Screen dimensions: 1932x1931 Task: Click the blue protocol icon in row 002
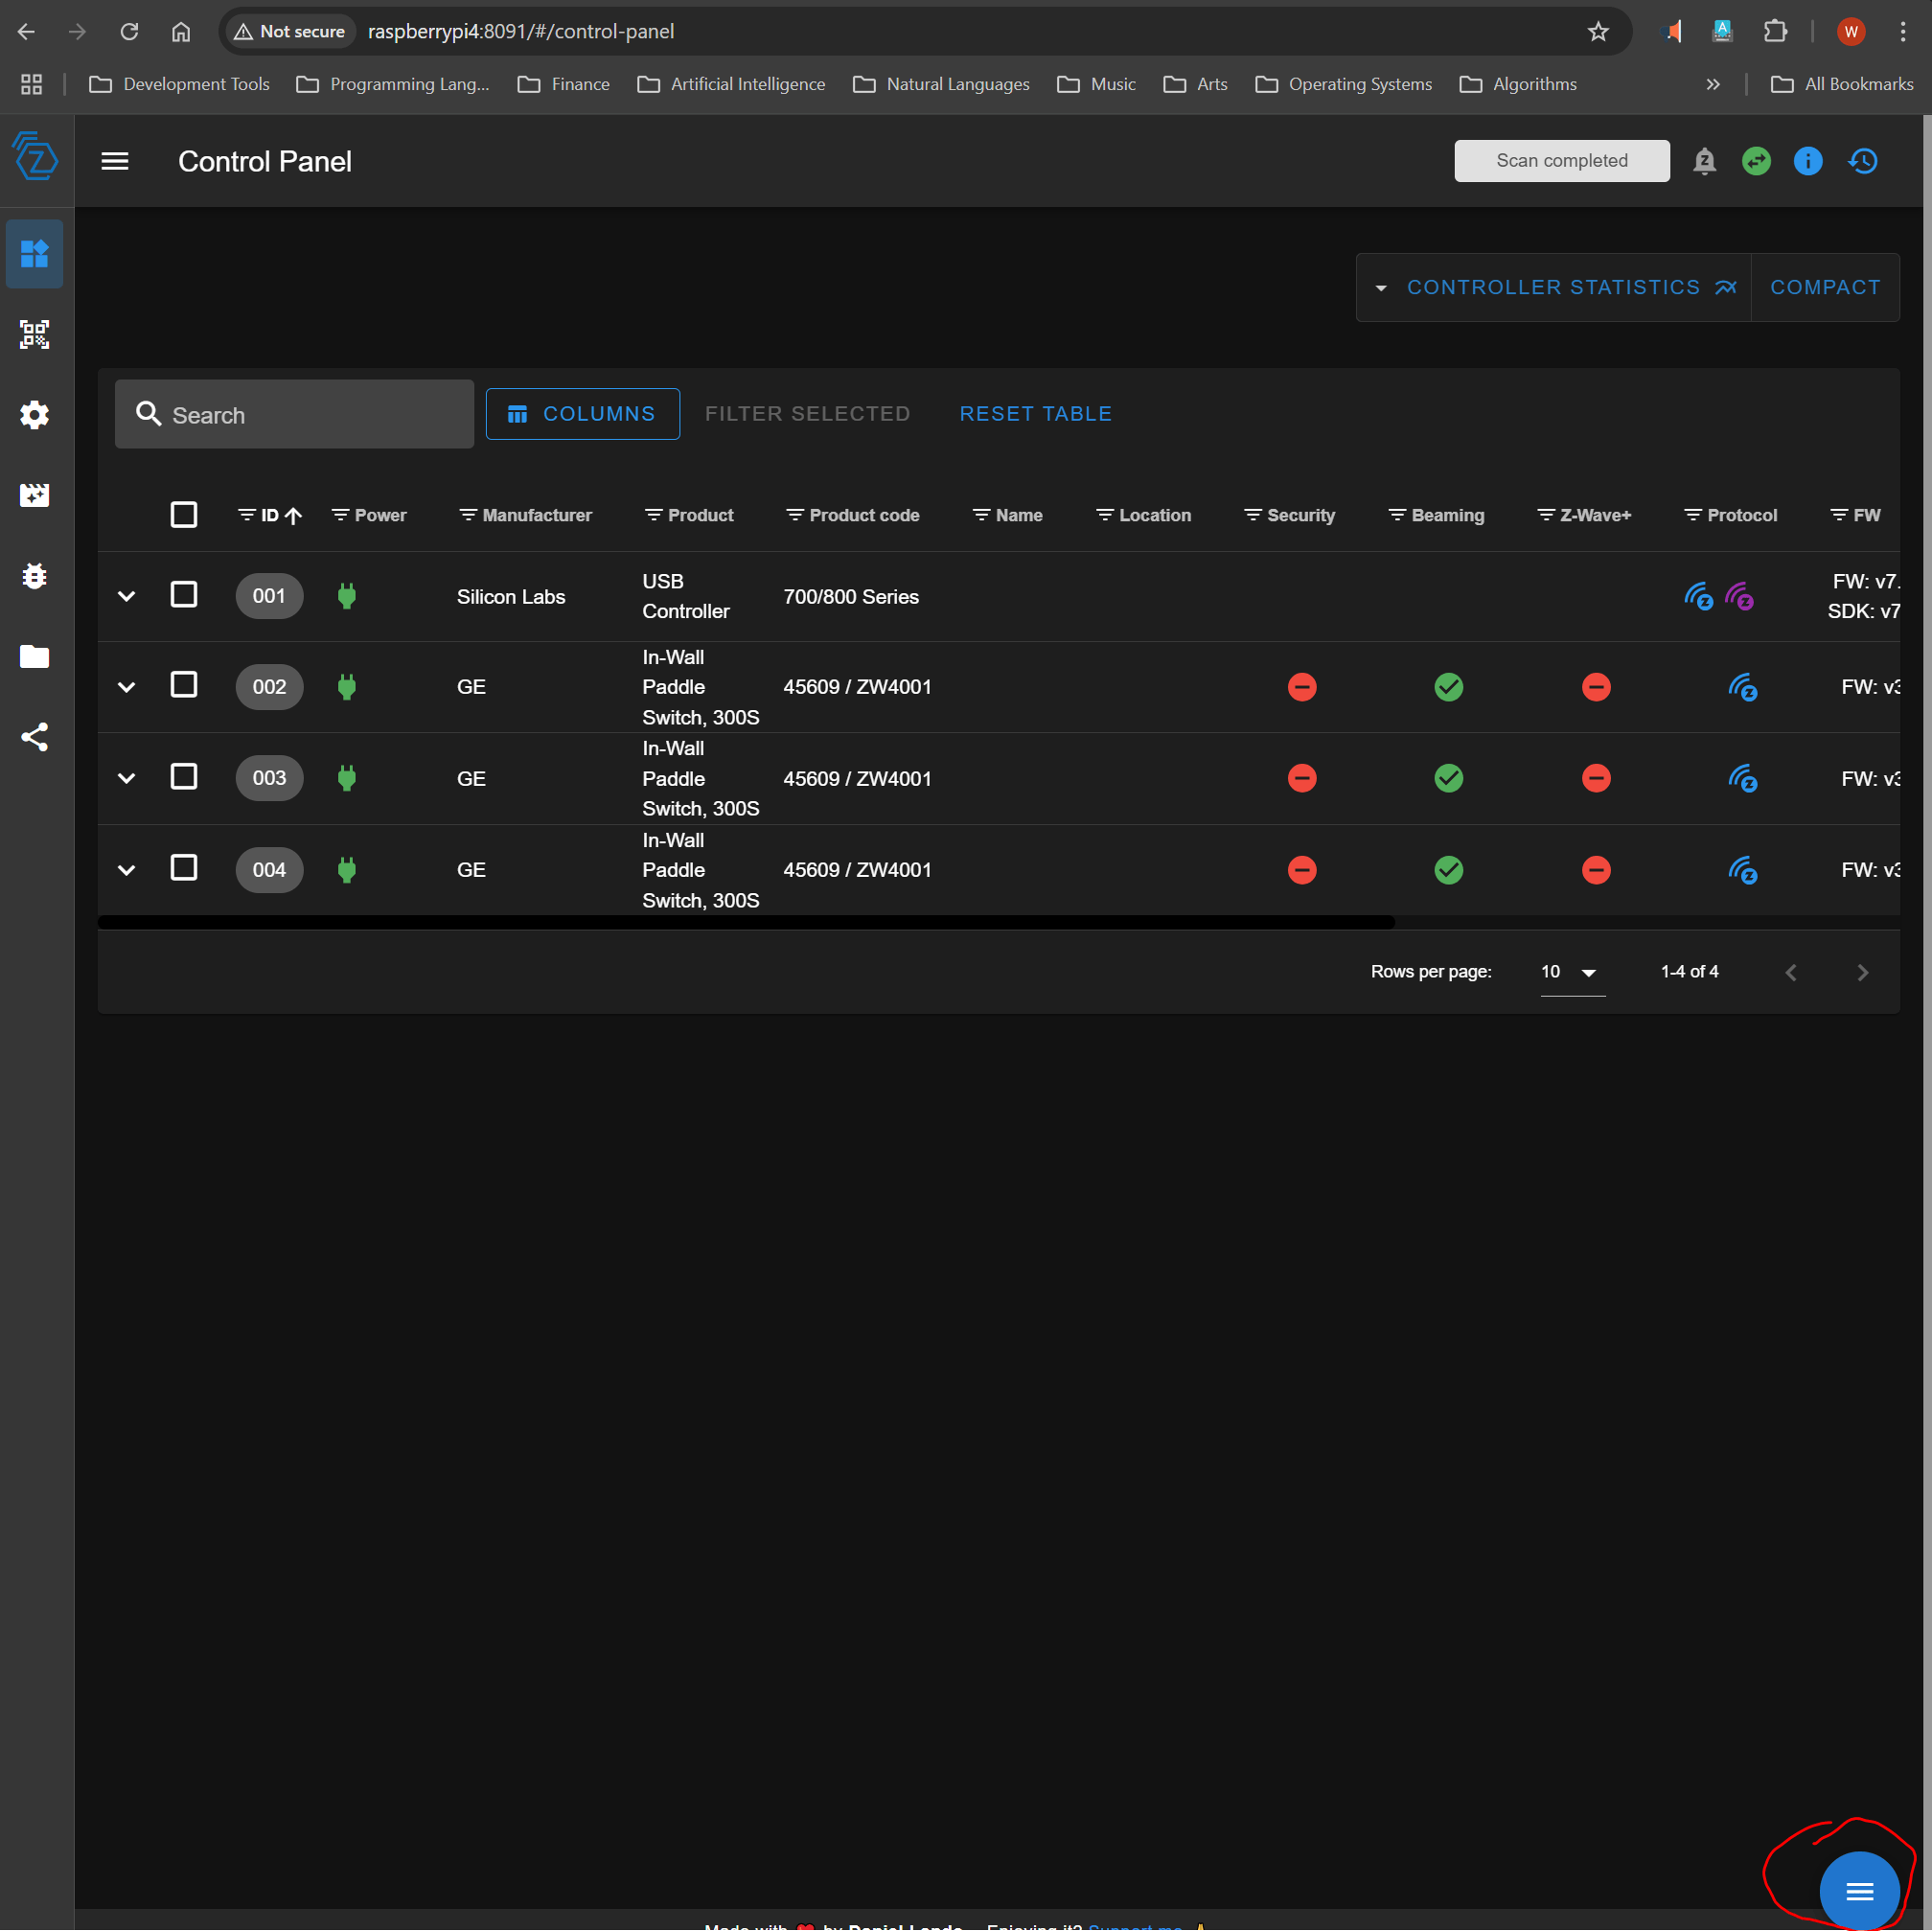[x=1743, y=687]
